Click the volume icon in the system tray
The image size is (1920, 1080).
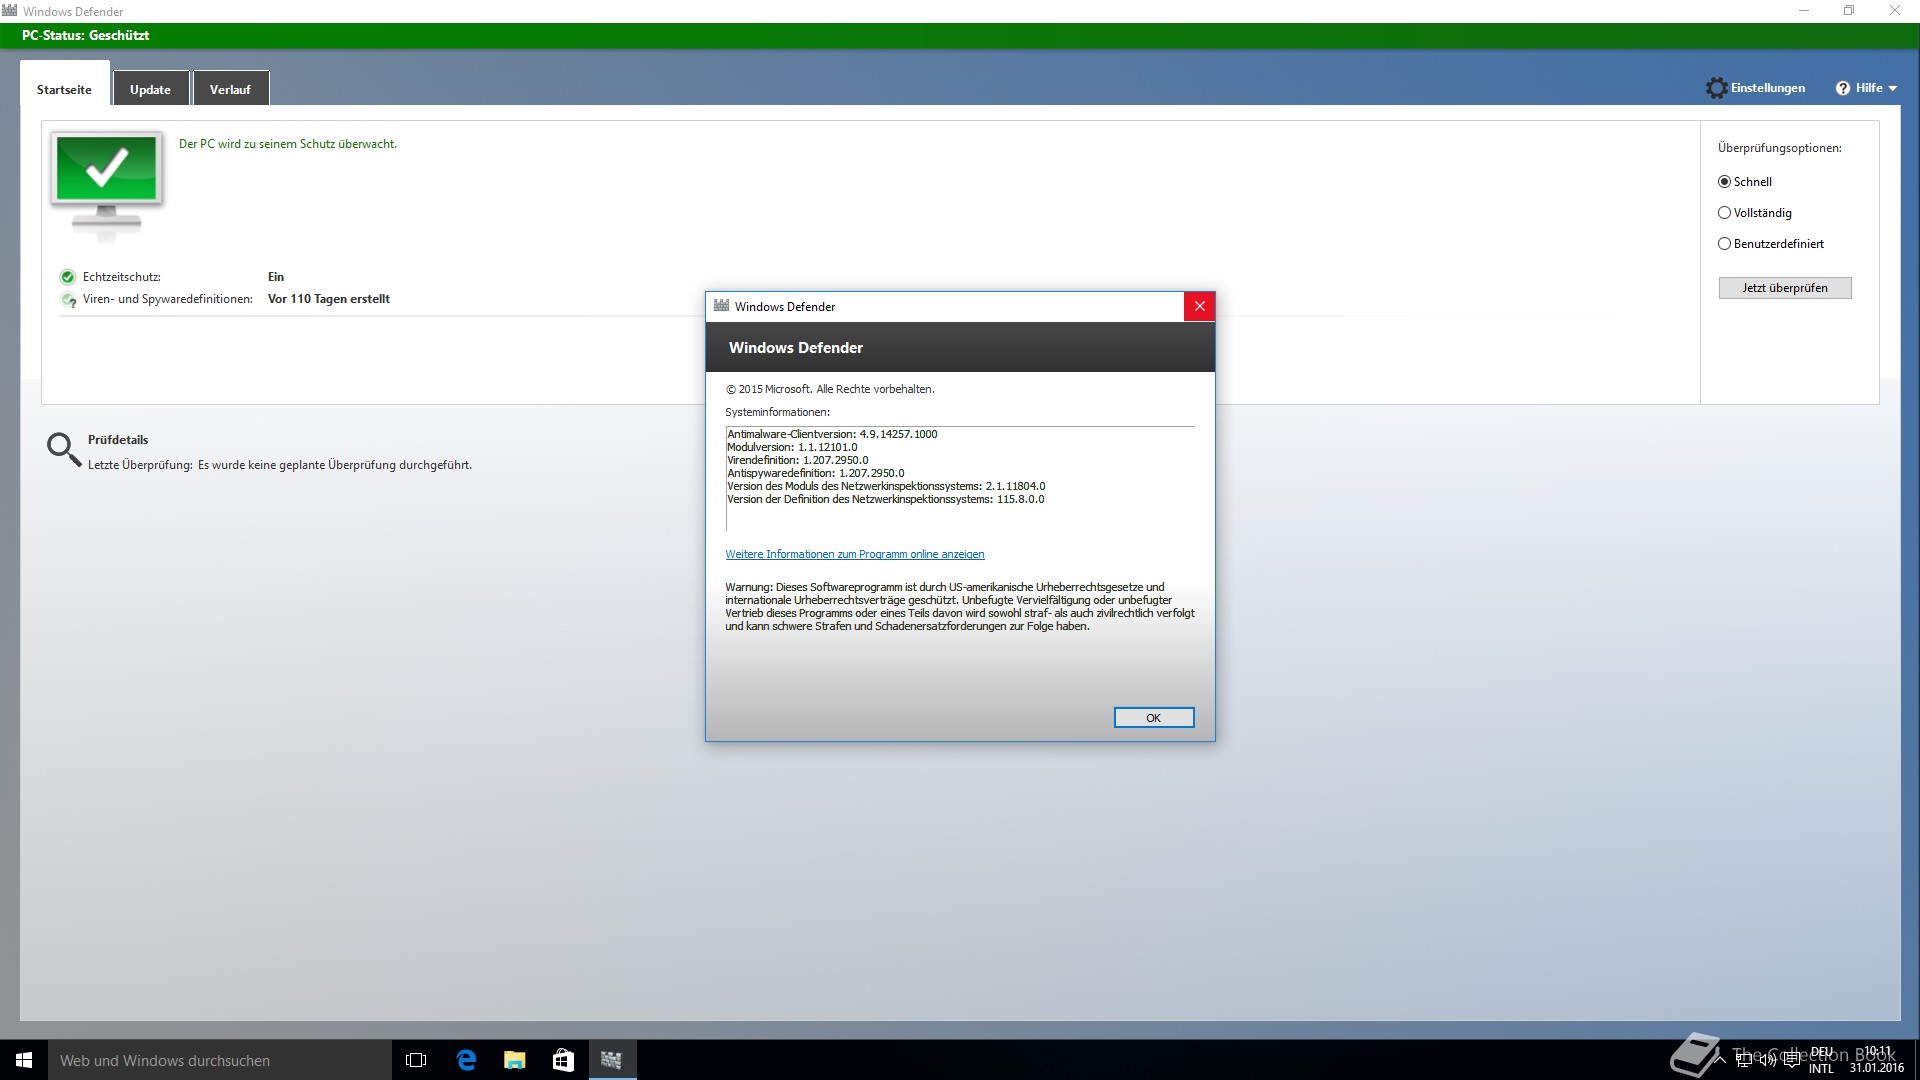tap(1767, 1060)
